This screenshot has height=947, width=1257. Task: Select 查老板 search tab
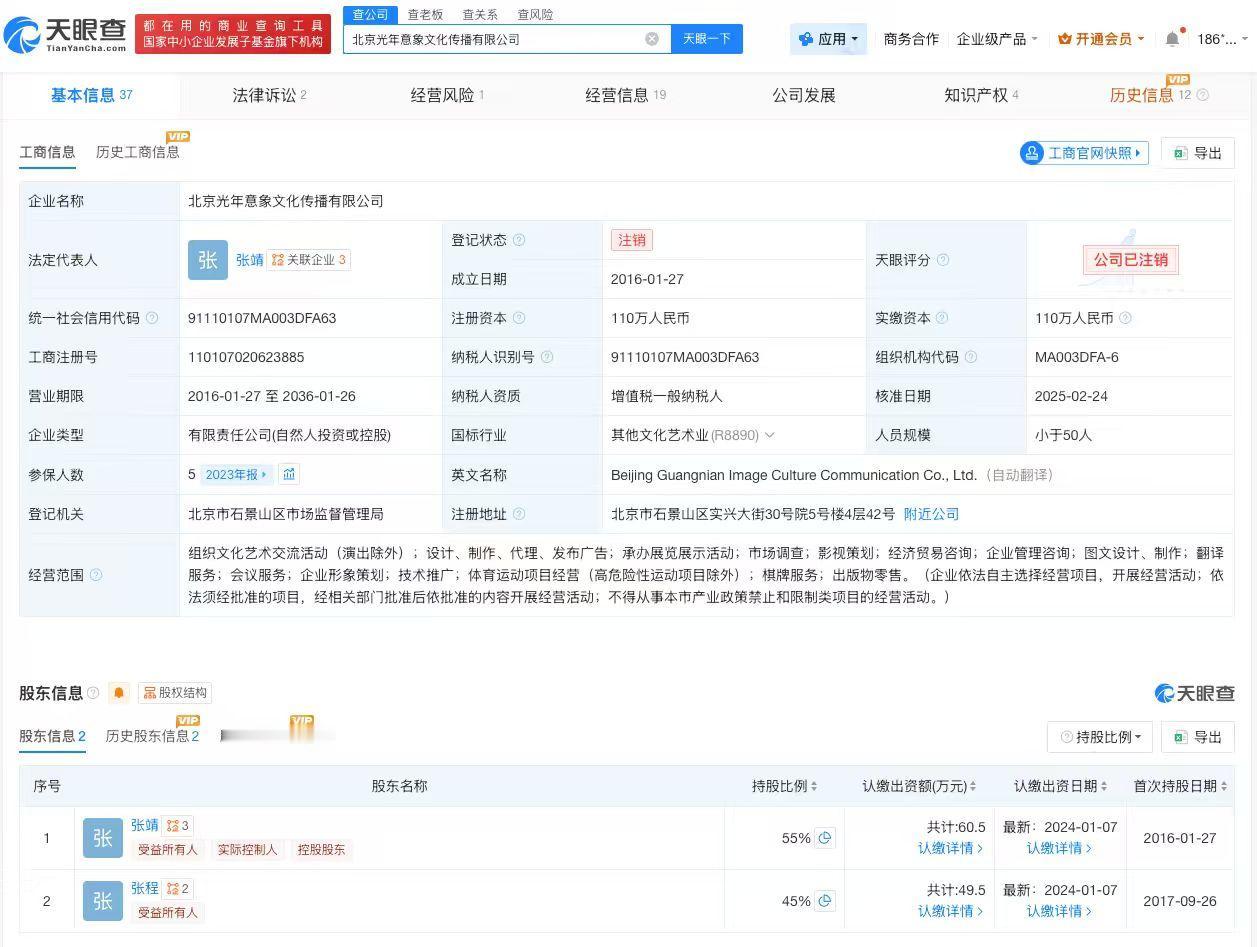[425, 14]
